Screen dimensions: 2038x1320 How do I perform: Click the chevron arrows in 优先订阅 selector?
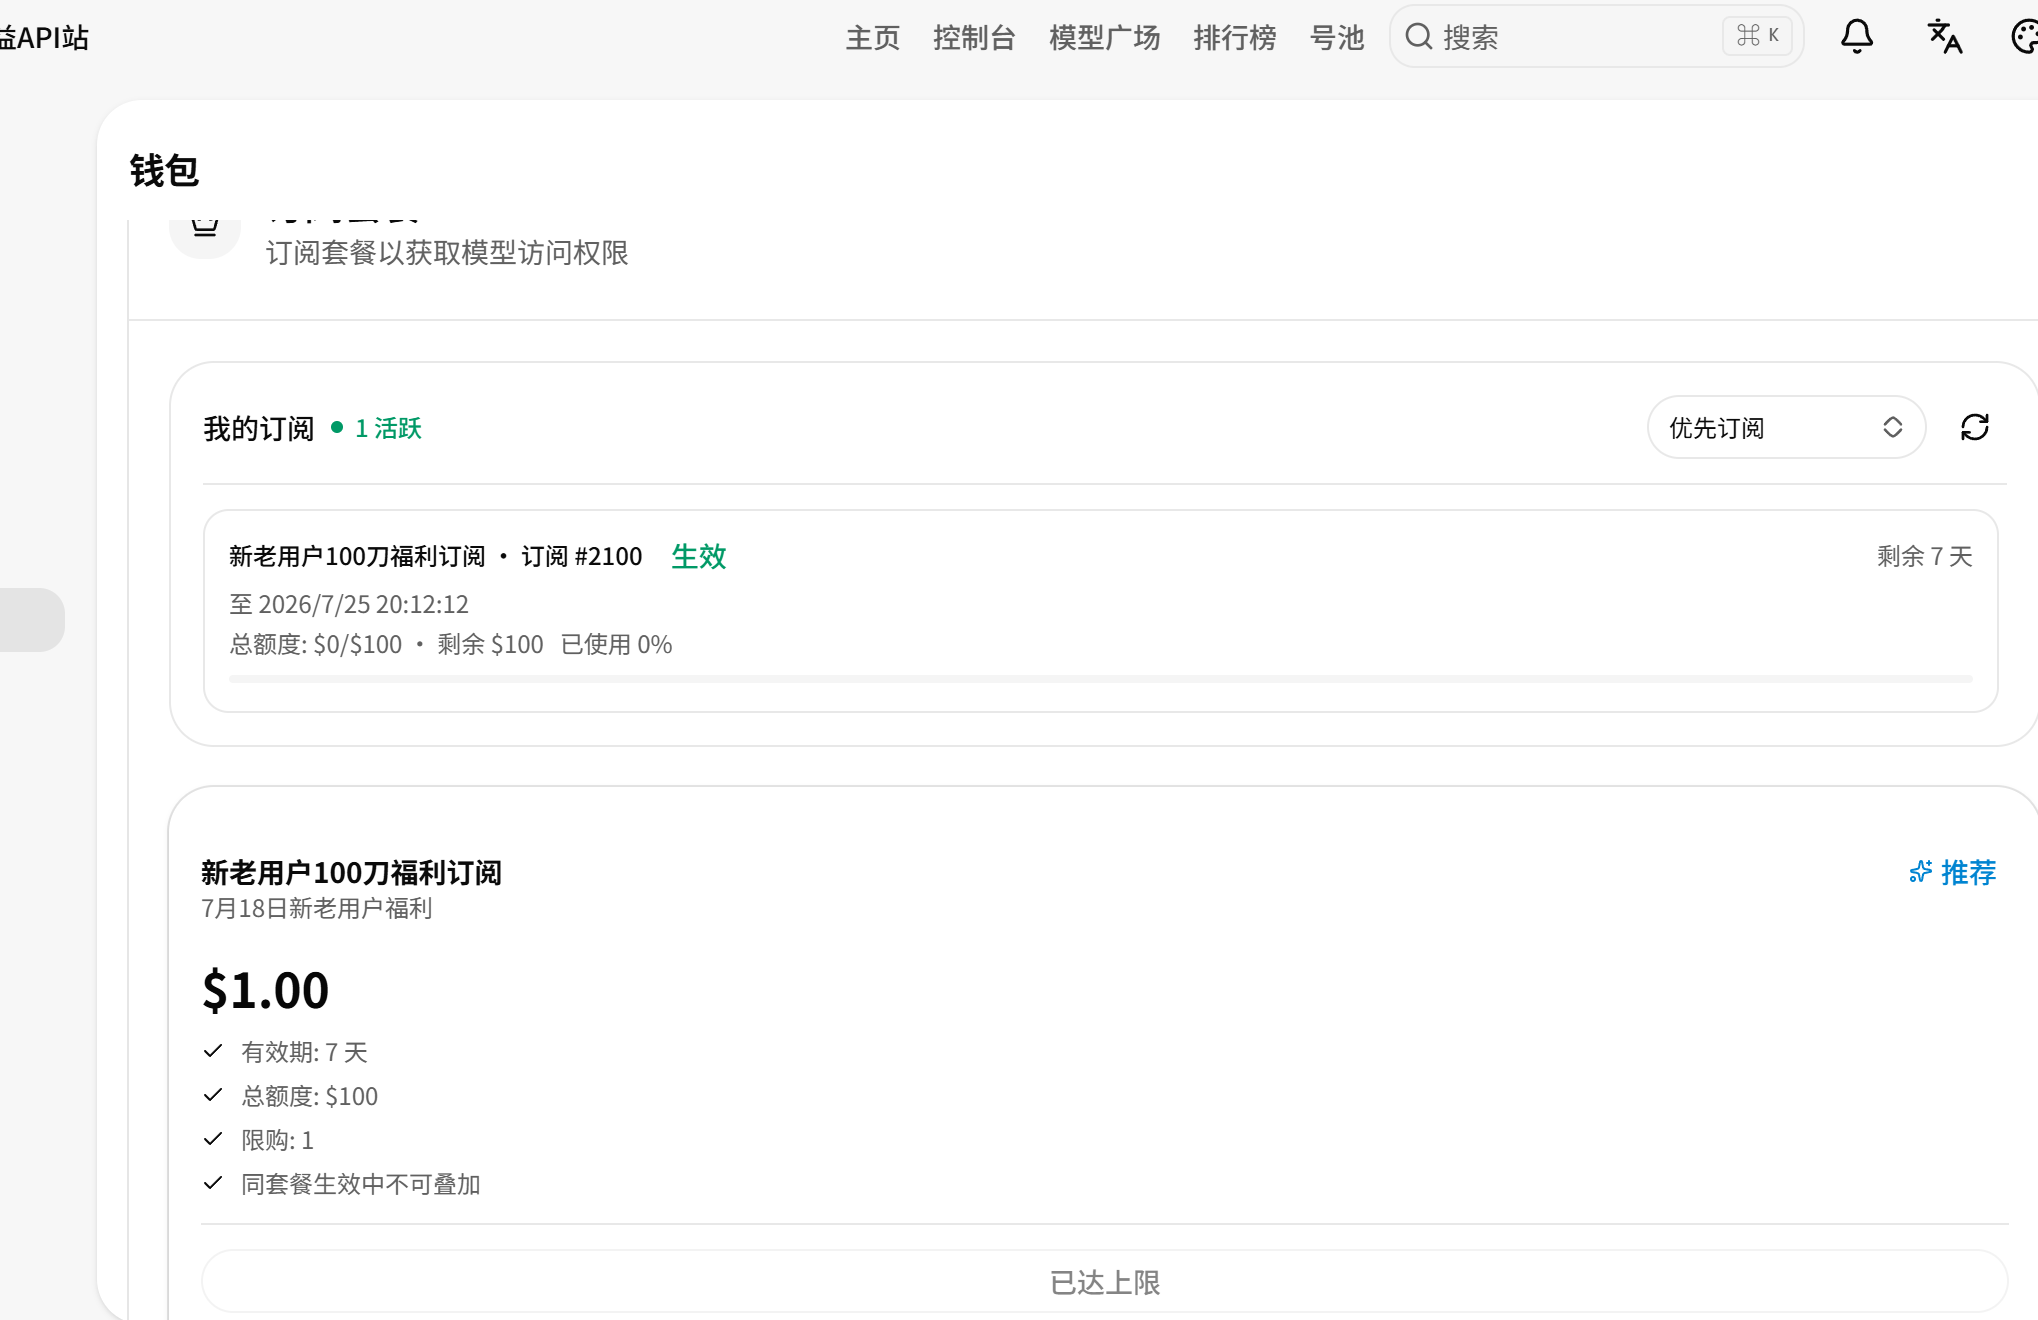pyautogui.click(x=1892, y=428)
